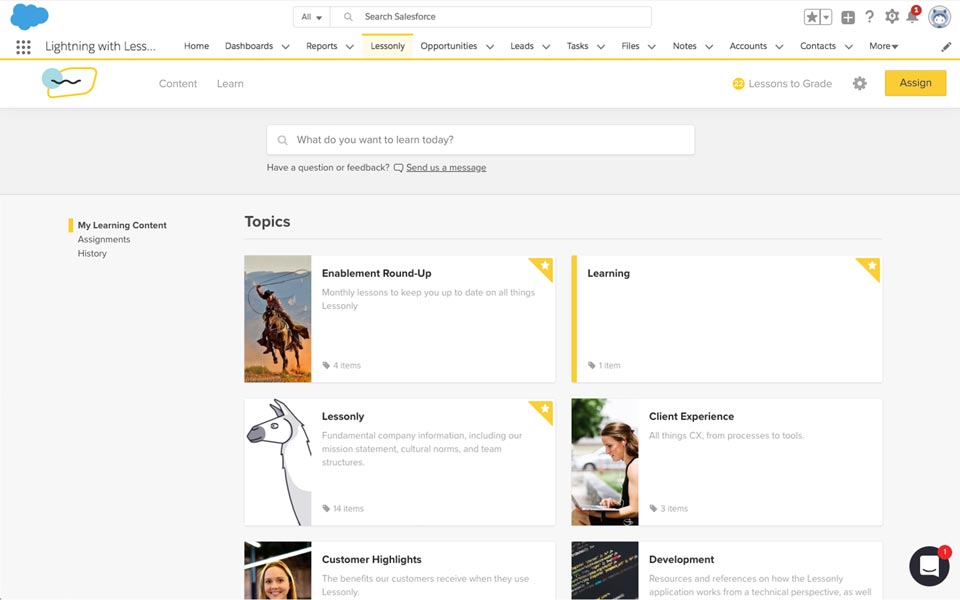Click the What do you want to learn field
Image resolution: width=960 pixels, height=600 pixels.
click(x=481, y=140)
